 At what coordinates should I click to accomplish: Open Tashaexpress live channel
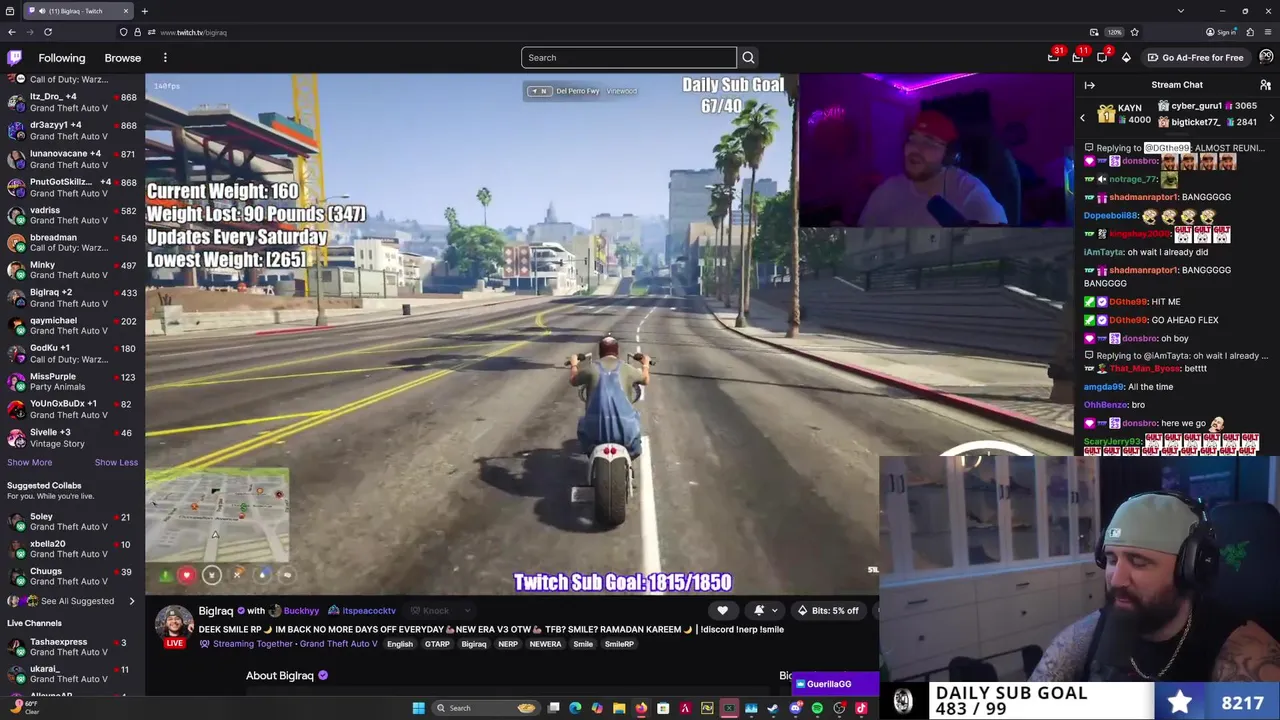click(x=72, y=646)
